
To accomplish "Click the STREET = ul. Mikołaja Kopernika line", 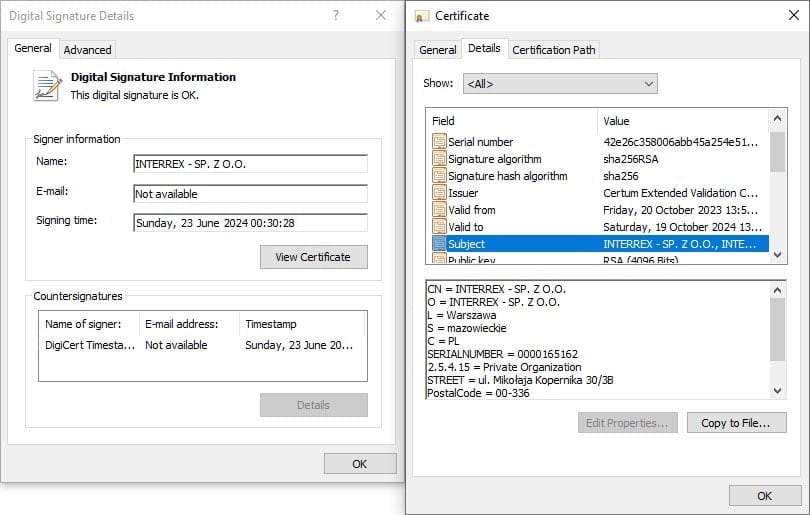I will click(520, 380).
